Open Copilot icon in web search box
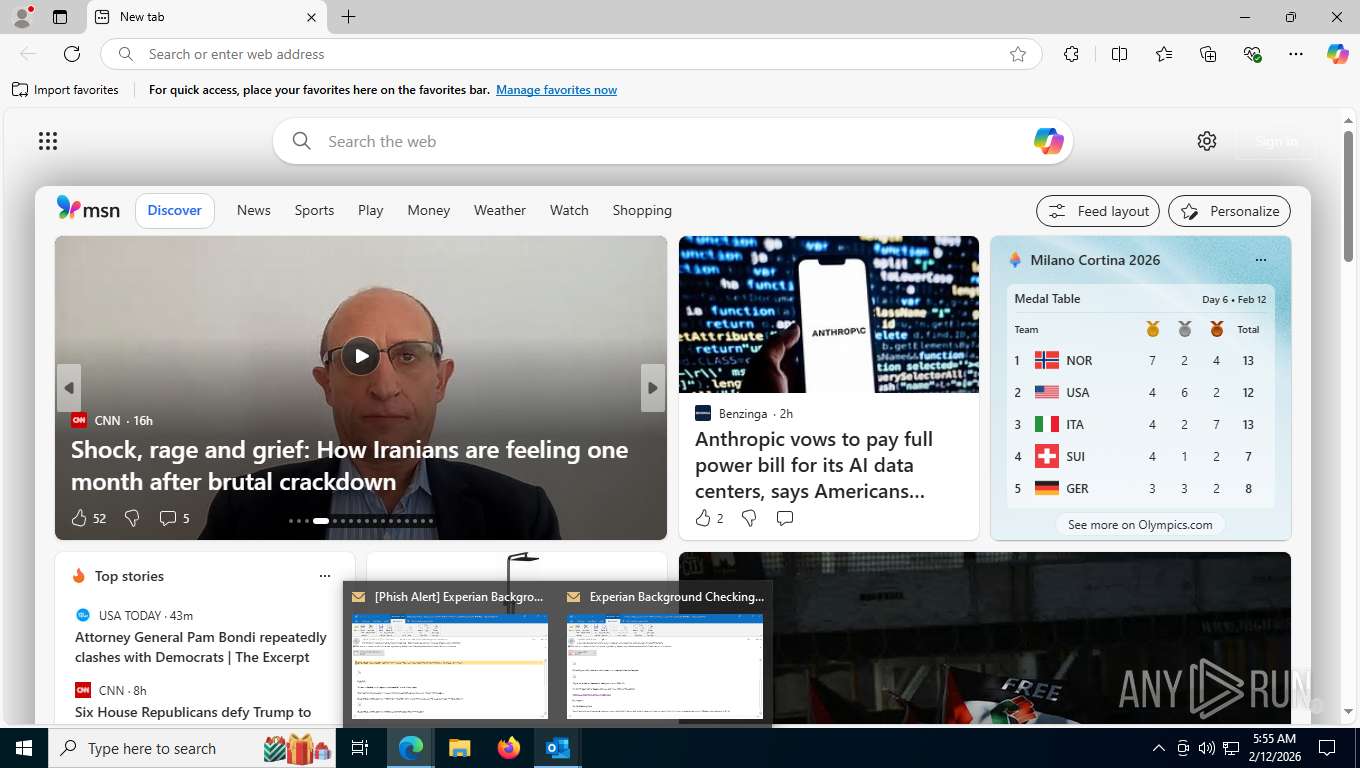 pos(1048,141)
